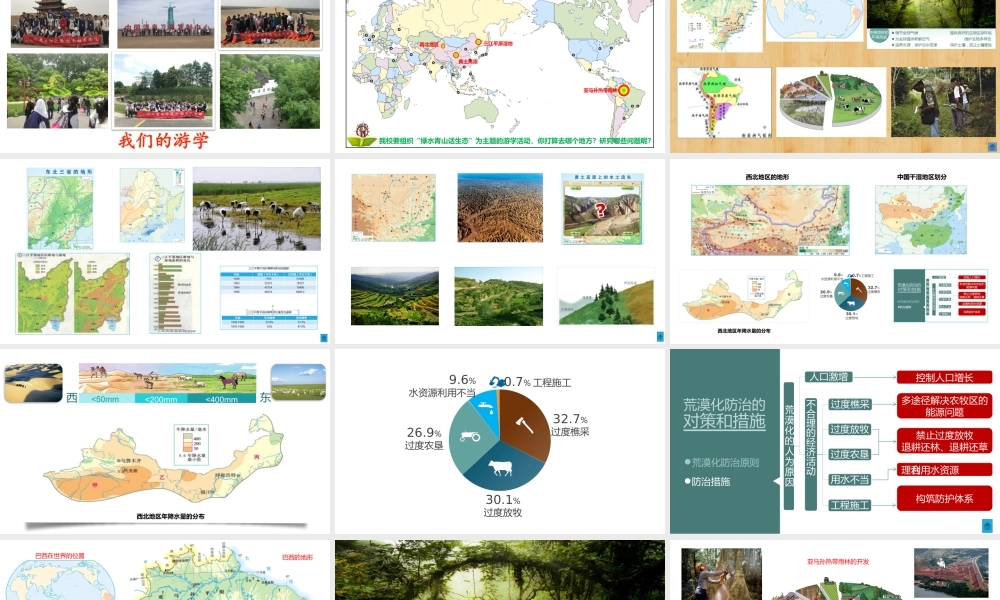Select the aerial tree-lined path photo
Screen dimensions: 1000x600
pos(270,91)
